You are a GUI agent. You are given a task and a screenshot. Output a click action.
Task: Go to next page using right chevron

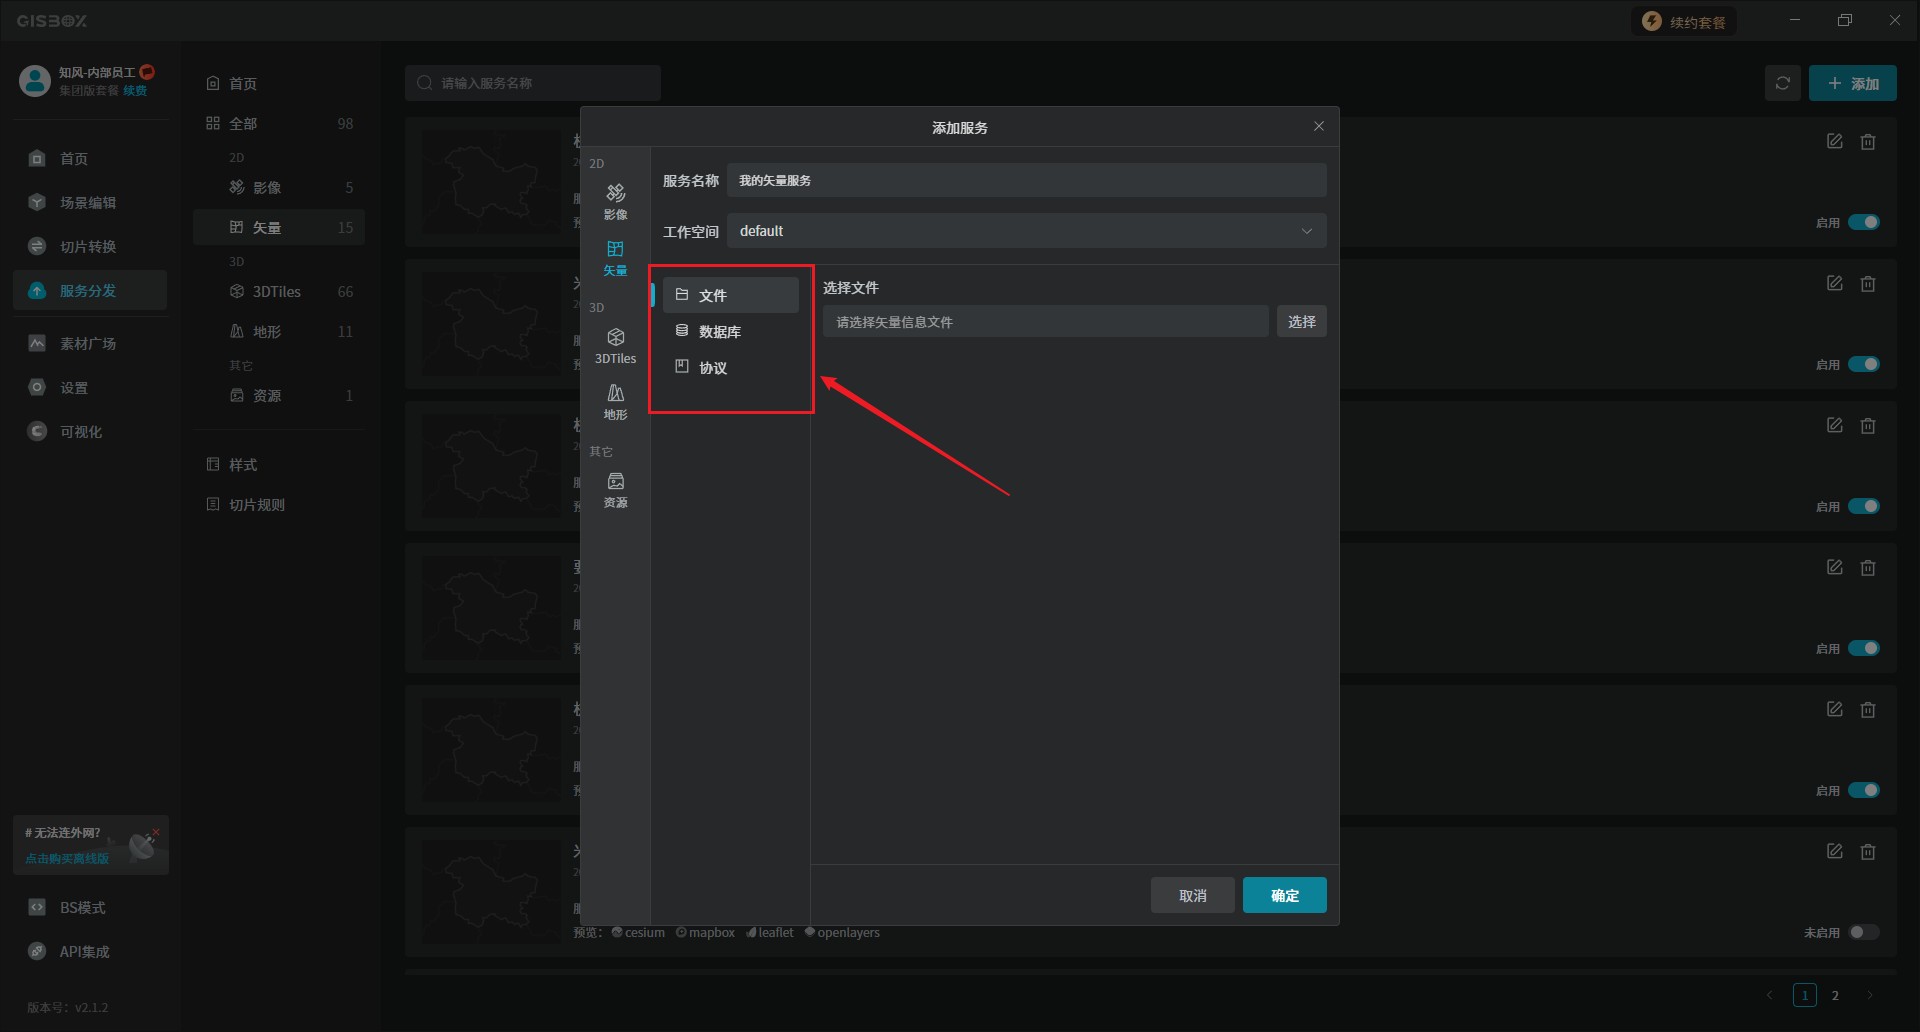pyautogui.click(x=1869, y=995)
